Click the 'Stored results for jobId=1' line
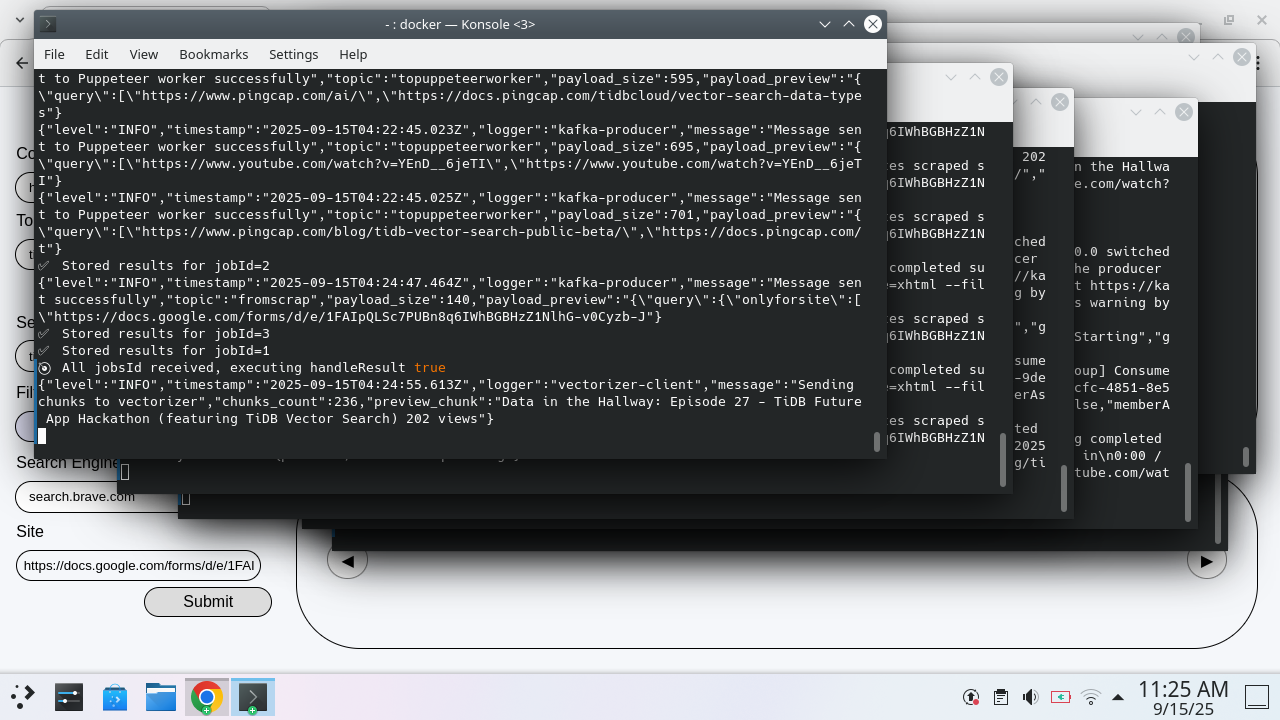Screen dimensions: 1280x720 [154, 351]
